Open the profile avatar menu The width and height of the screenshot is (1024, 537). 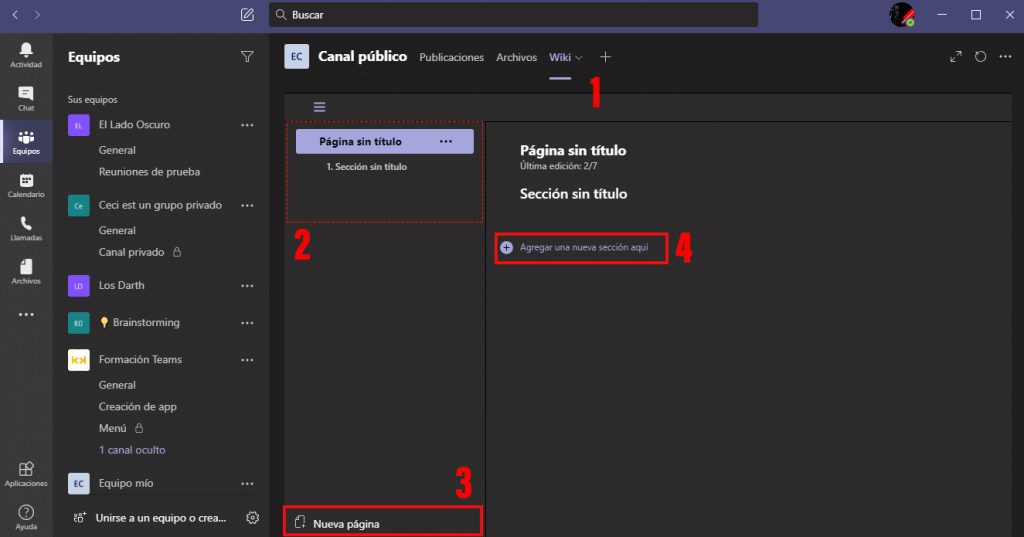click(x=902, y=14)
